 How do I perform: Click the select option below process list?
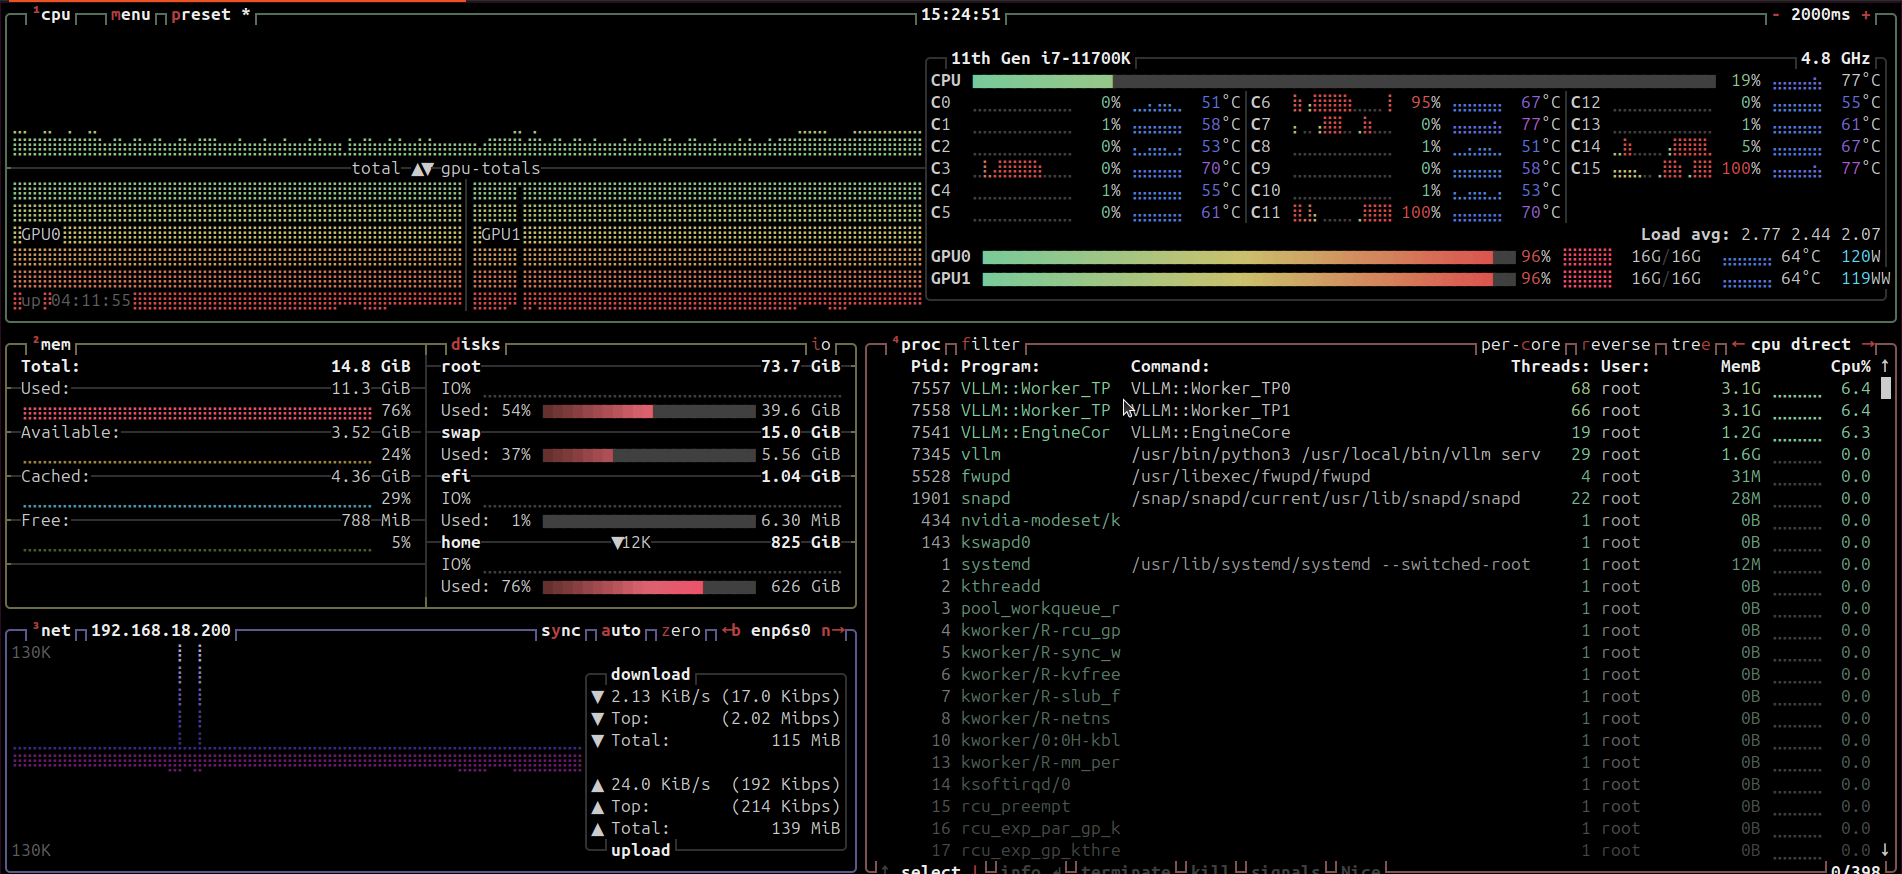931,869
